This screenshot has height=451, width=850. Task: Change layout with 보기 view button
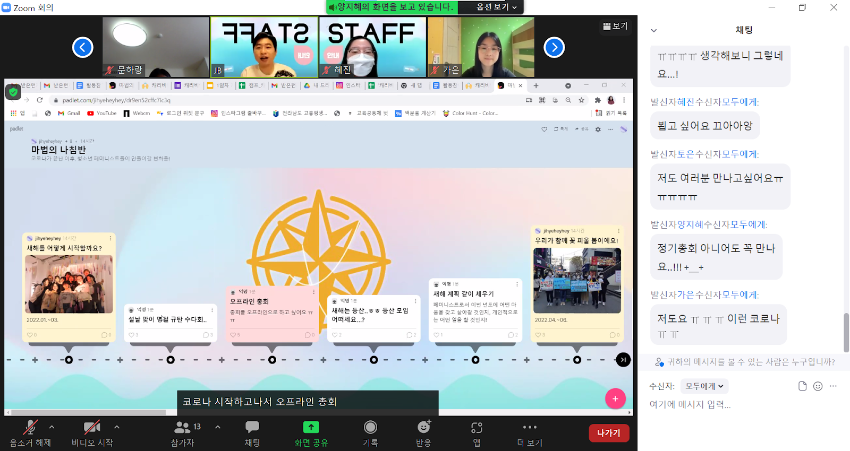pos(615,26)
